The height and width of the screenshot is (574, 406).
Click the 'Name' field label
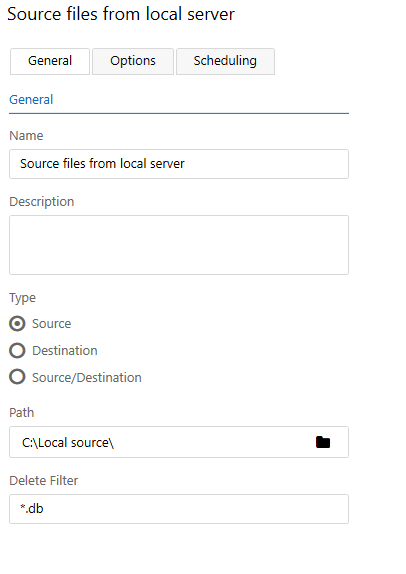tap(26, 136)
